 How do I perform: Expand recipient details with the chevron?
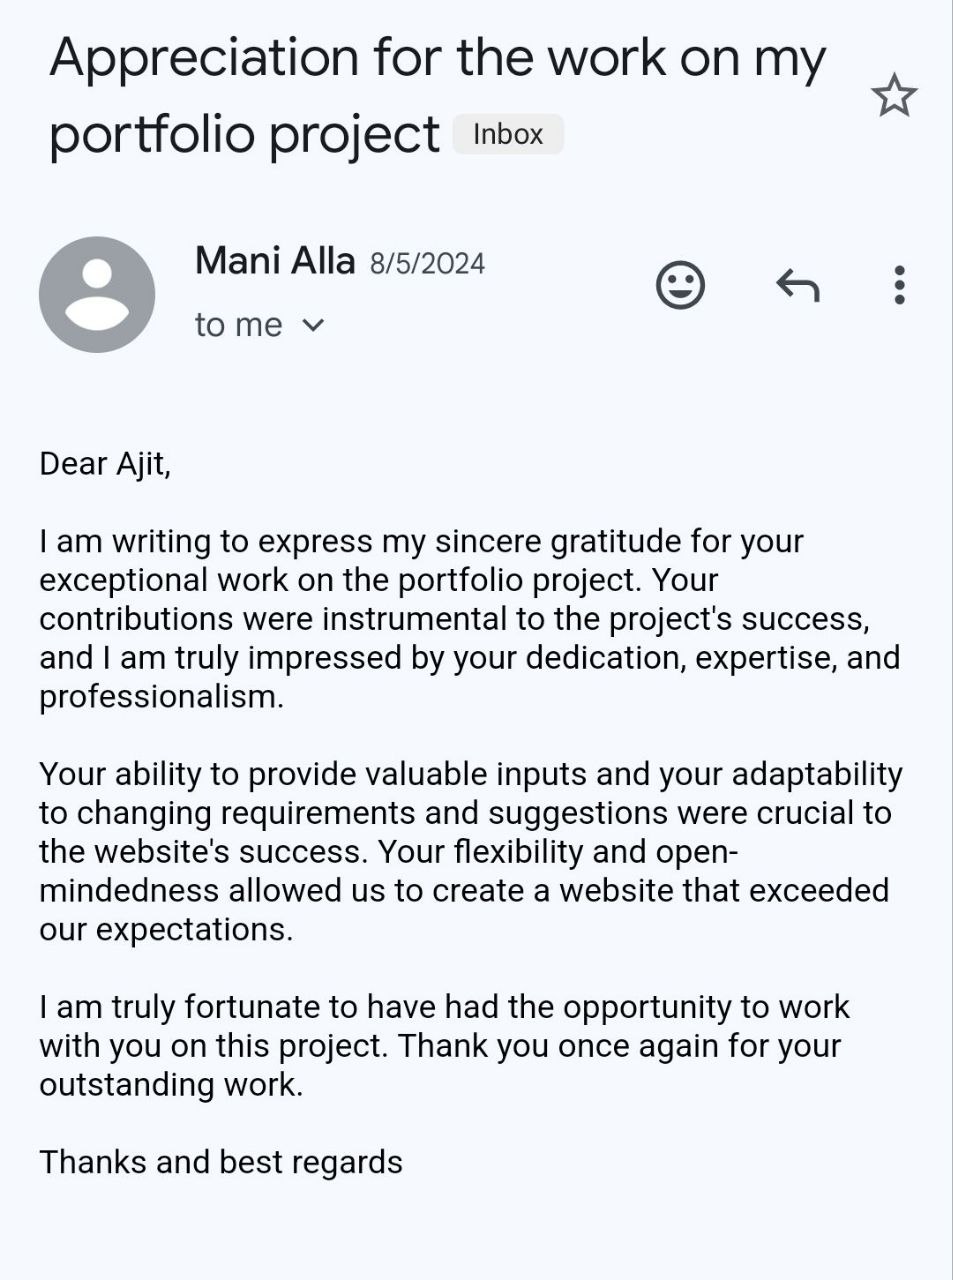tap(313, 325)
